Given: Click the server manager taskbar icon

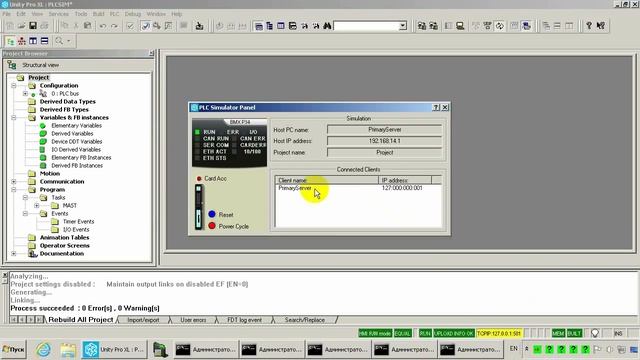Looking at the screenshot, I should (x=160, y=350).
